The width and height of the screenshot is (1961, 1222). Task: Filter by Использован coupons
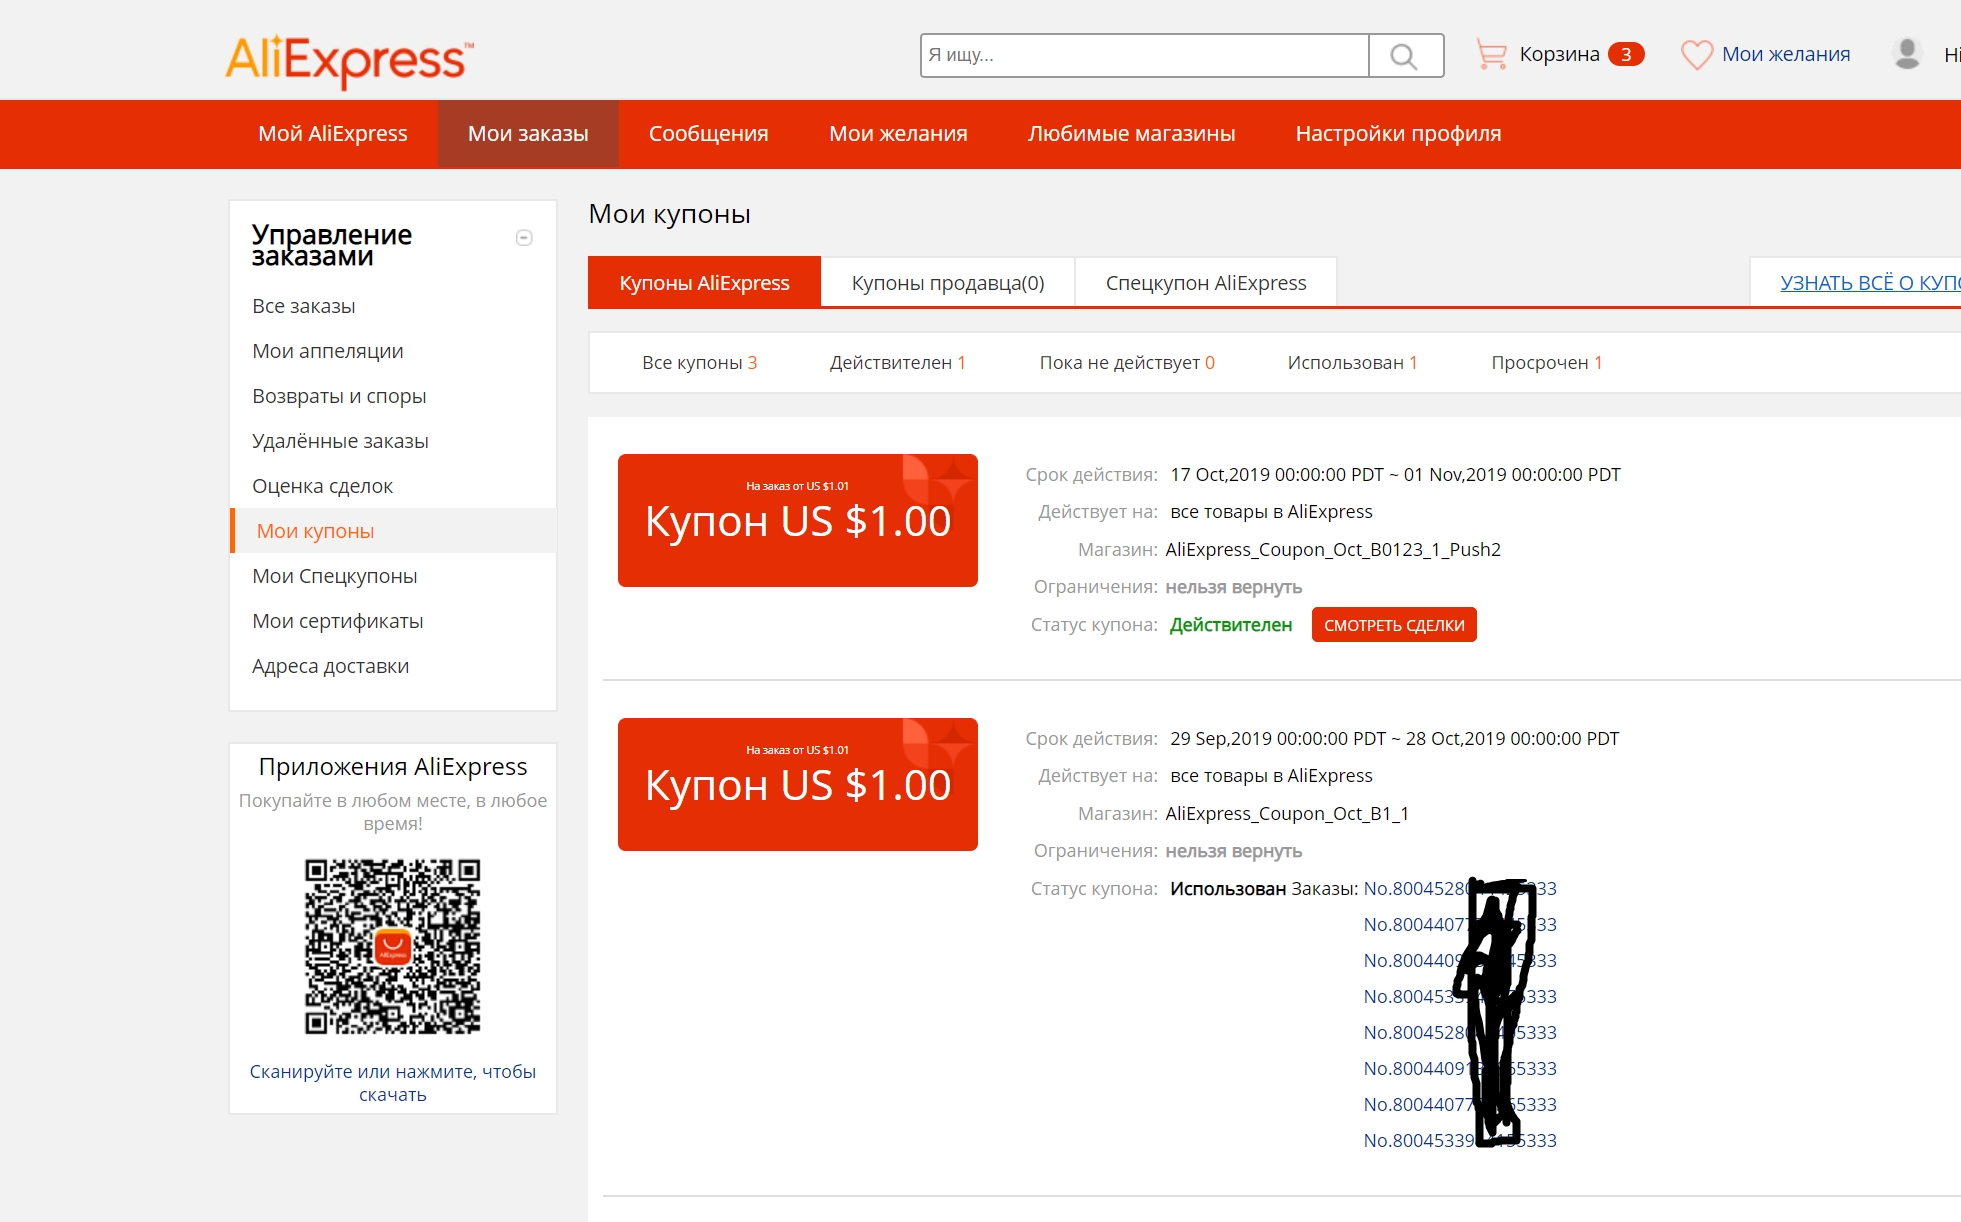point(1352,363)
